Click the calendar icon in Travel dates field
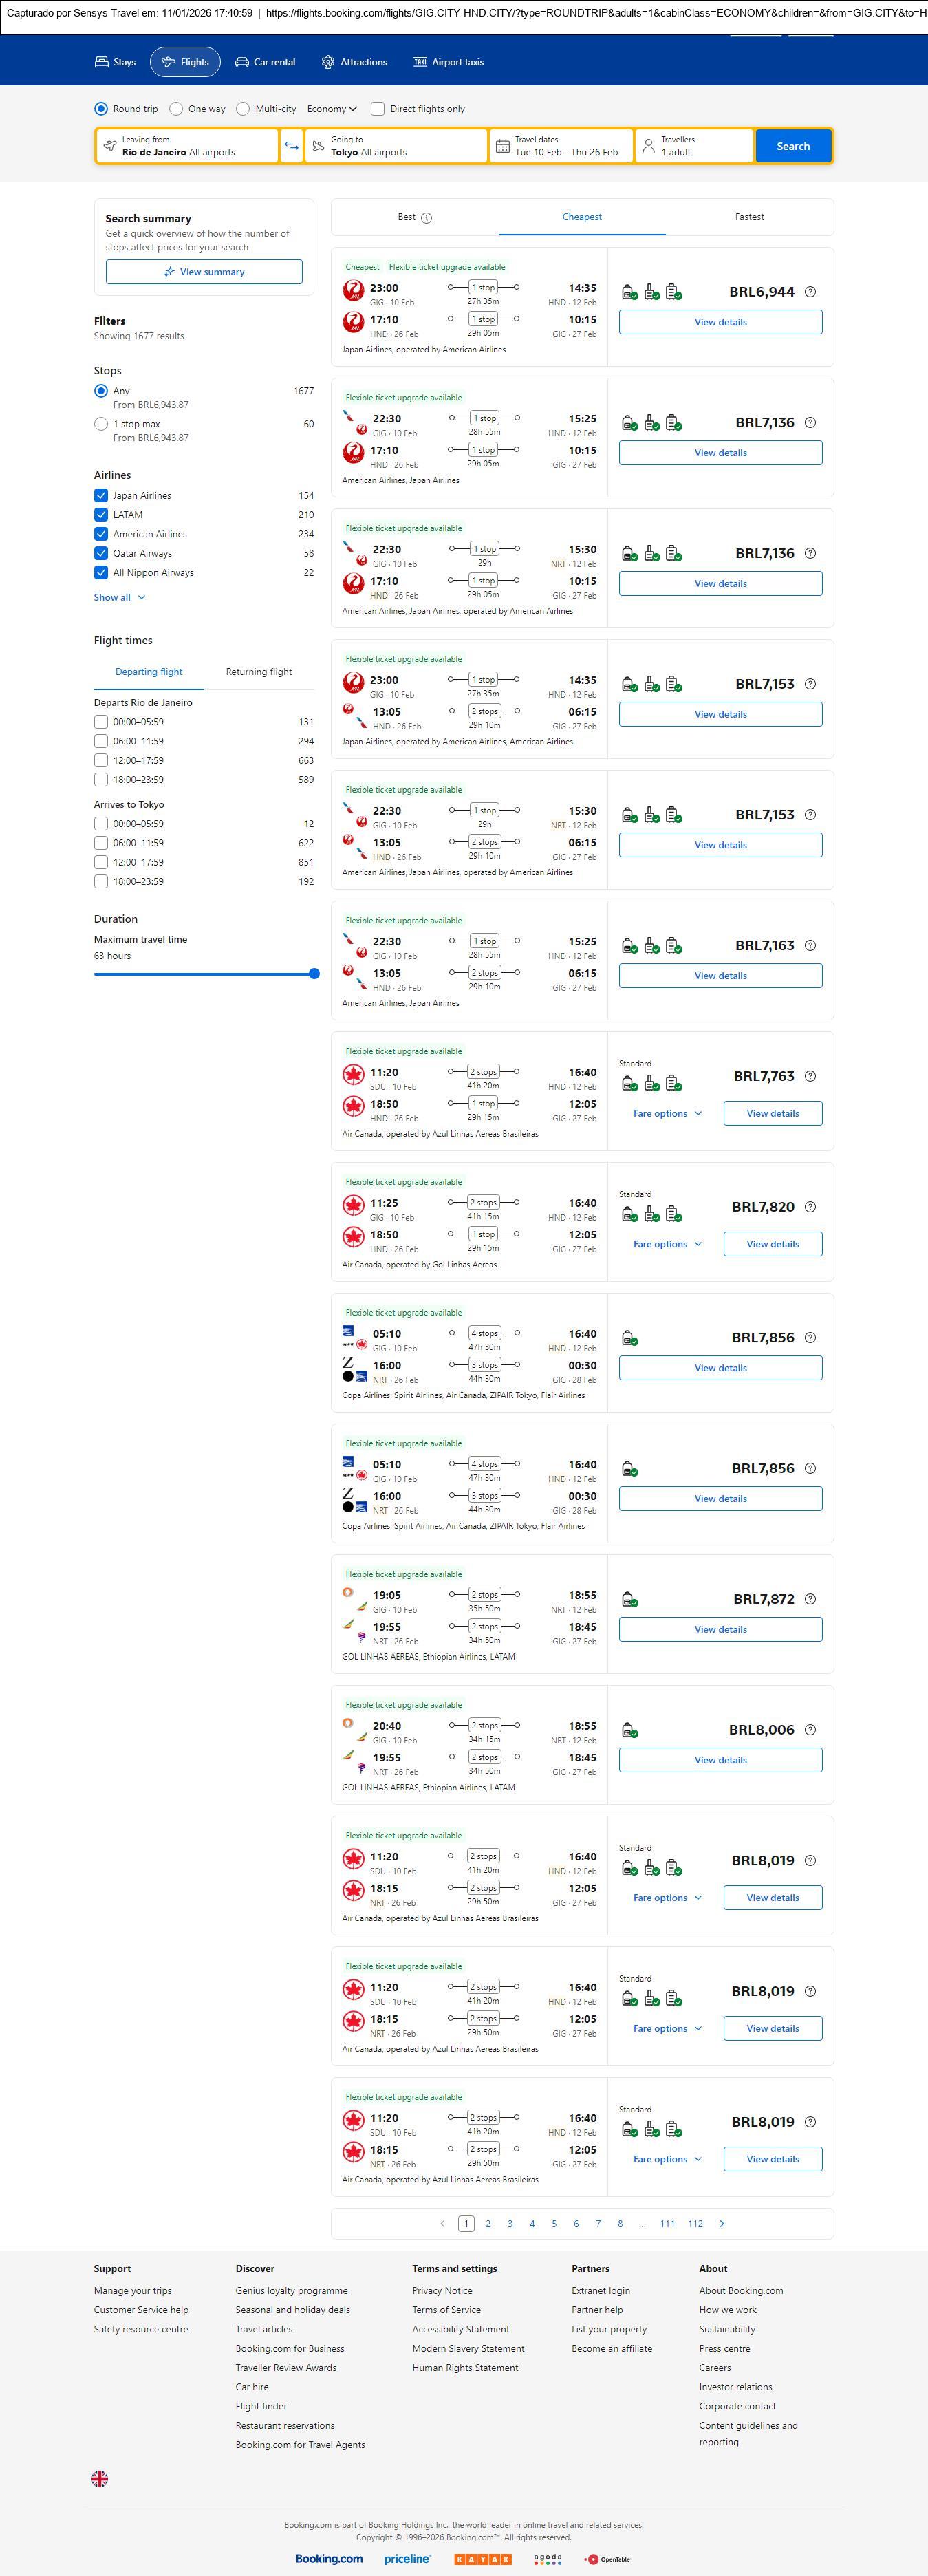This screenshot has width=928, height=2576. pos(503,146)
